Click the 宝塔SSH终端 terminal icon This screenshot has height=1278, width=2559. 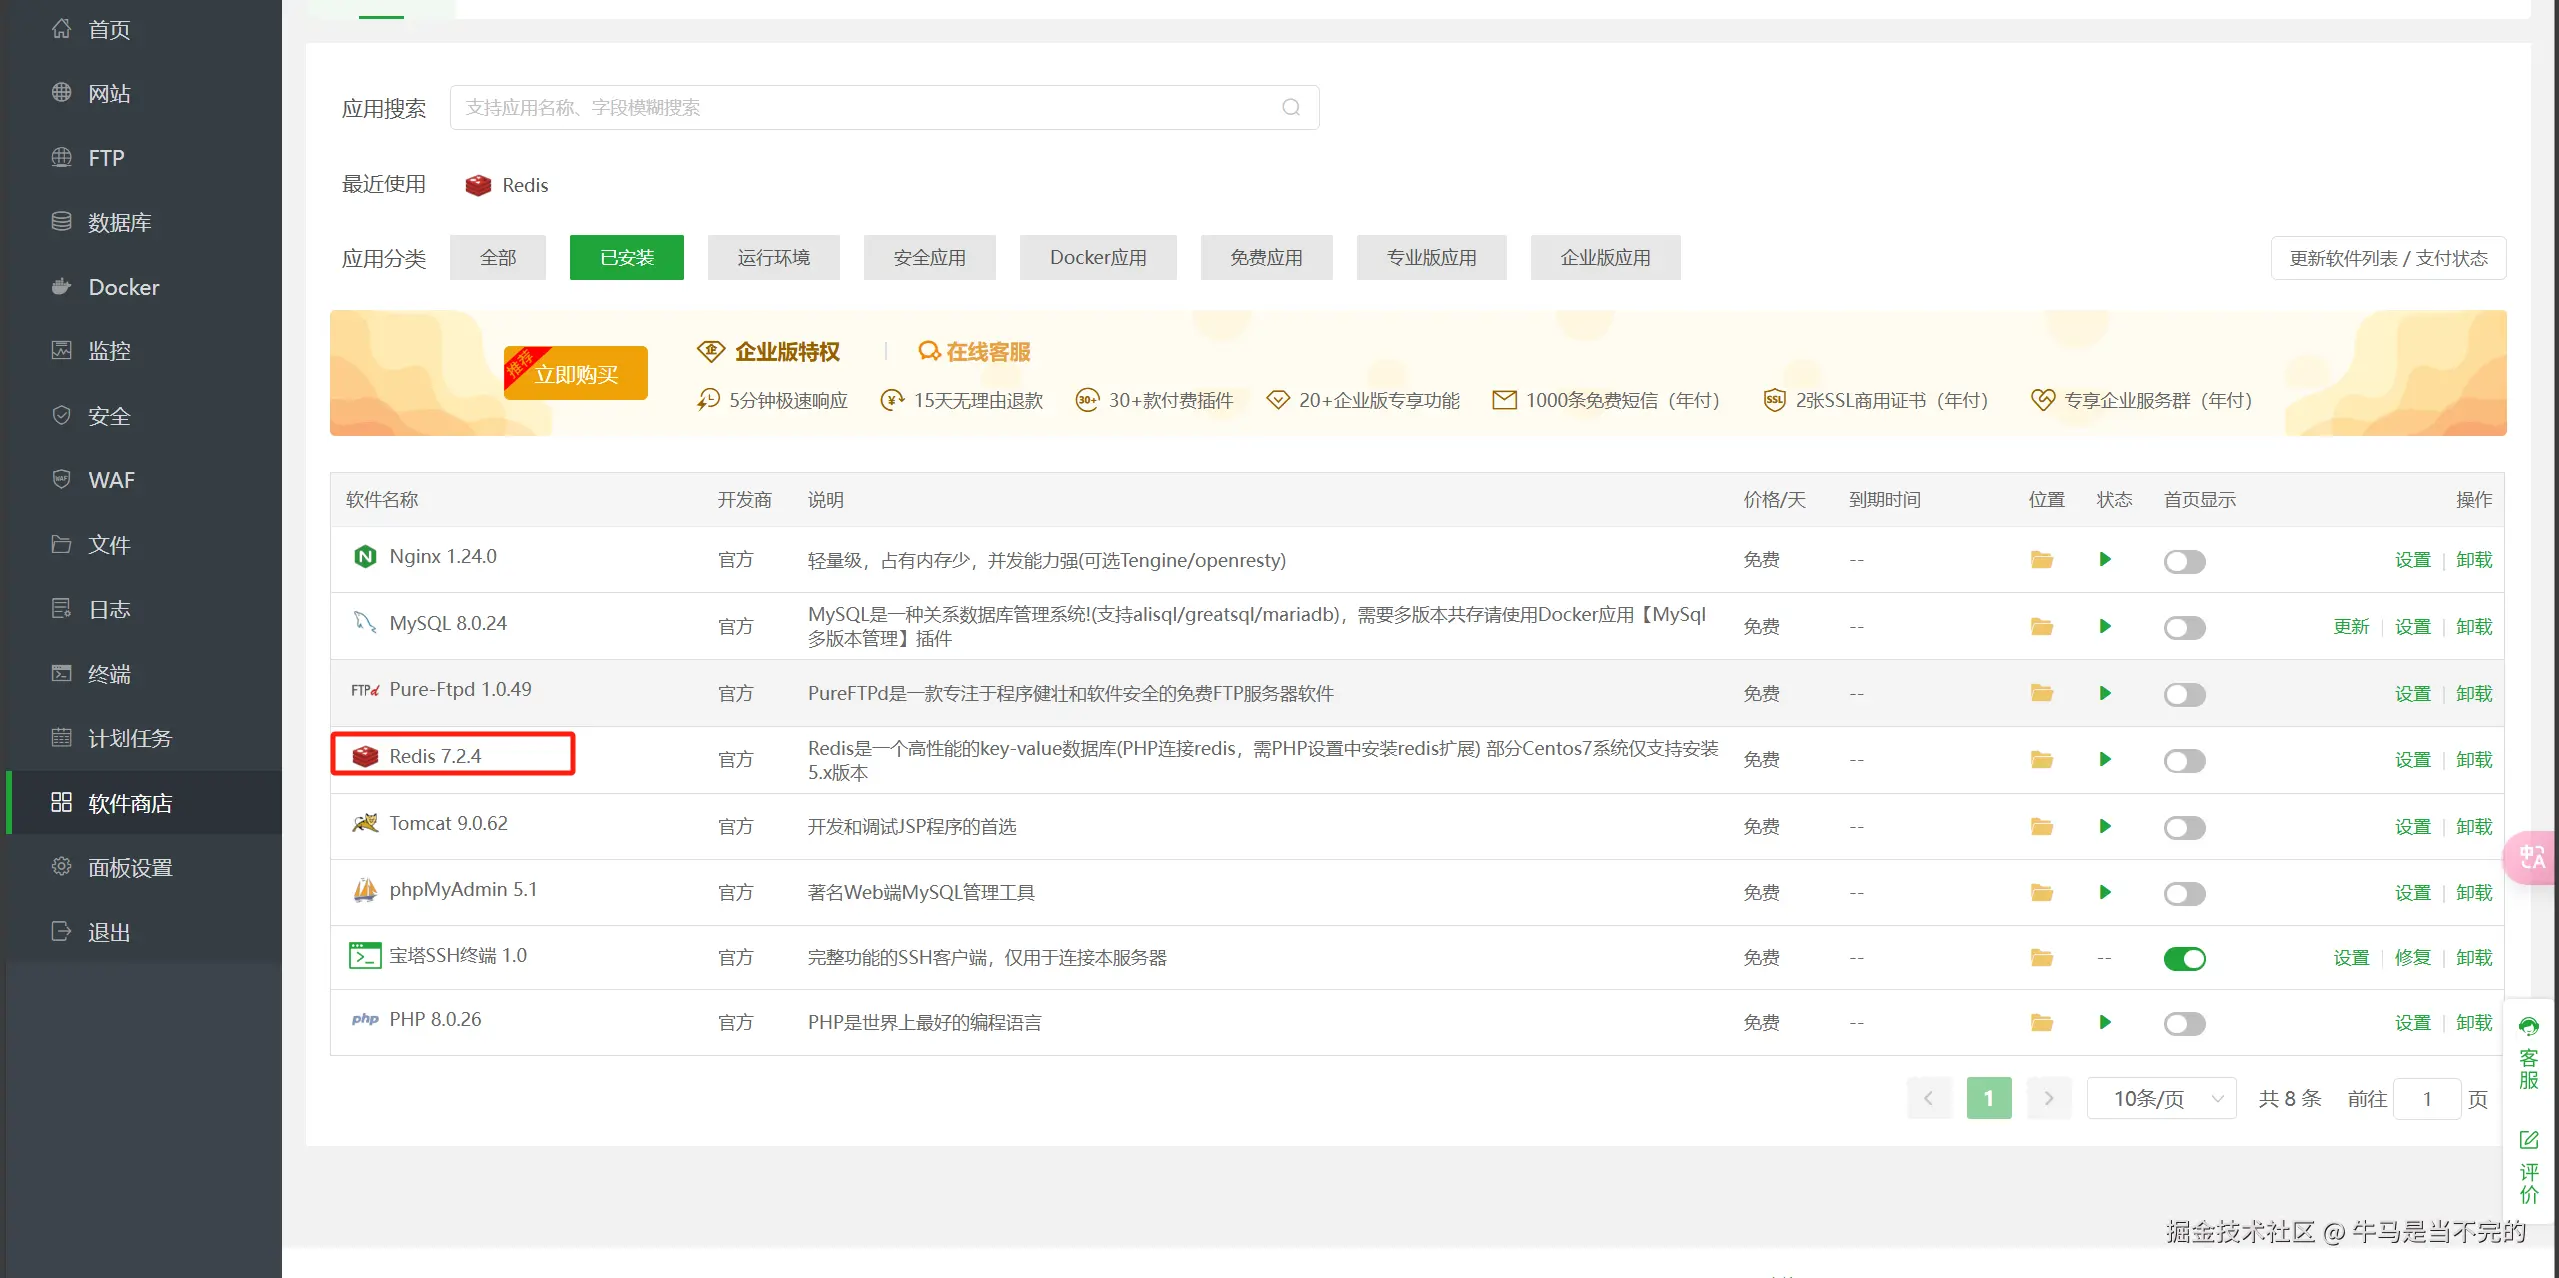(365, 956)
